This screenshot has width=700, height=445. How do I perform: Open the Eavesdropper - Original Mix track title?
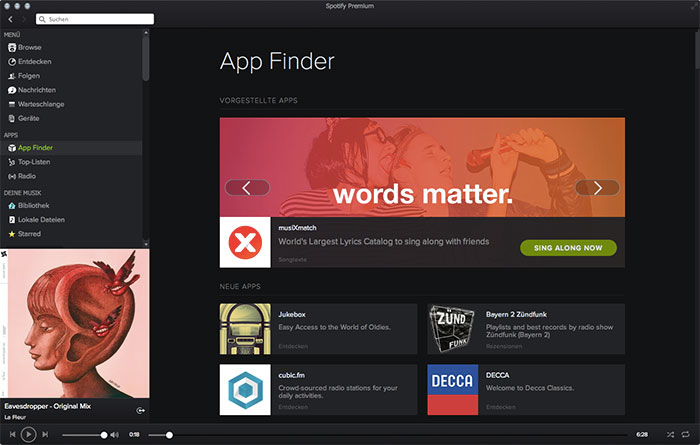click(x=48, y=407)
